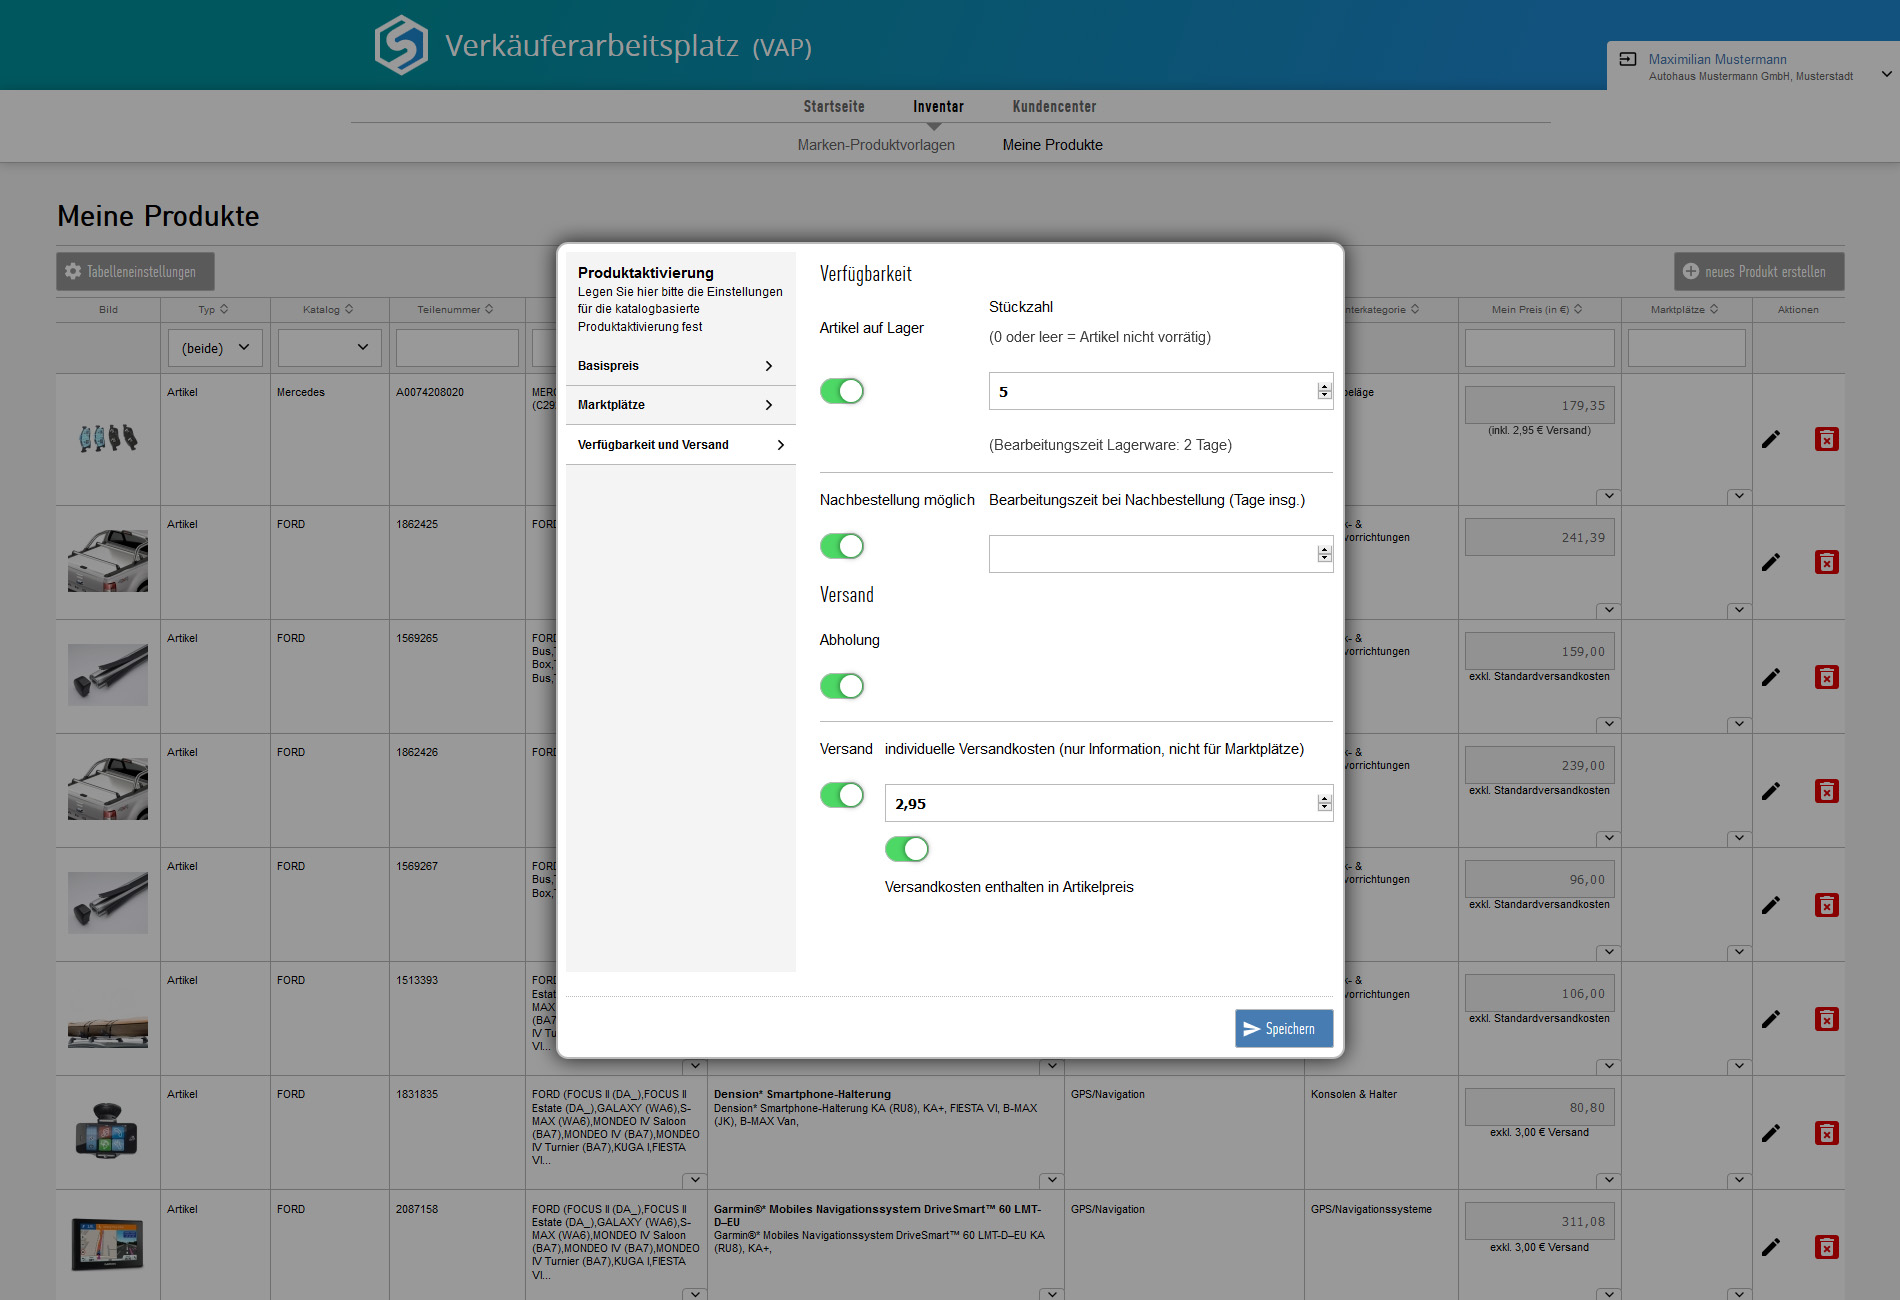
Task: Toggle the Artikel auf Lager switch
Action: [x=842, y=391]
